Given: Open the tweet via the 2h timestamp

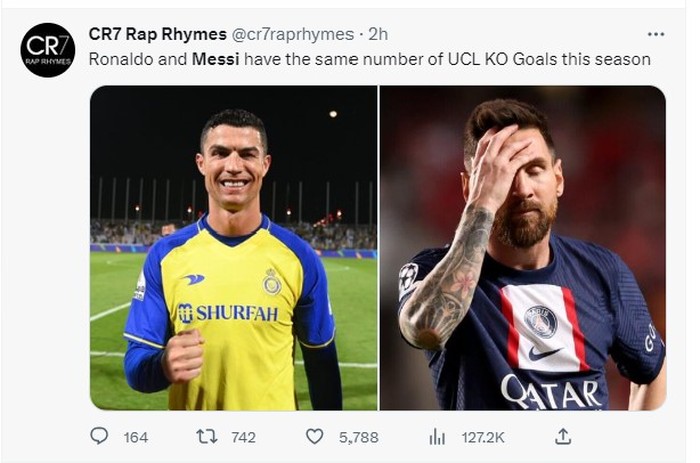Looking at the screenshot, I should click(378, 35).
